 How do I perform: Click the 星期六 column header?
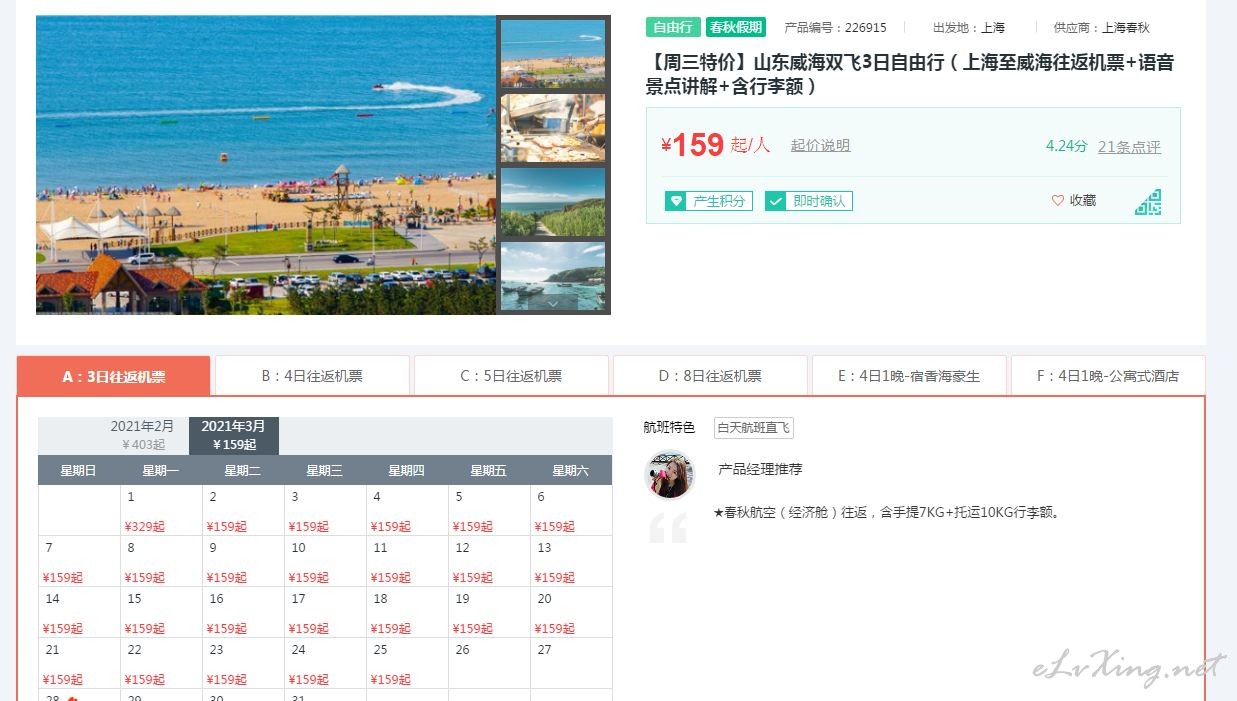click(571, 470)
